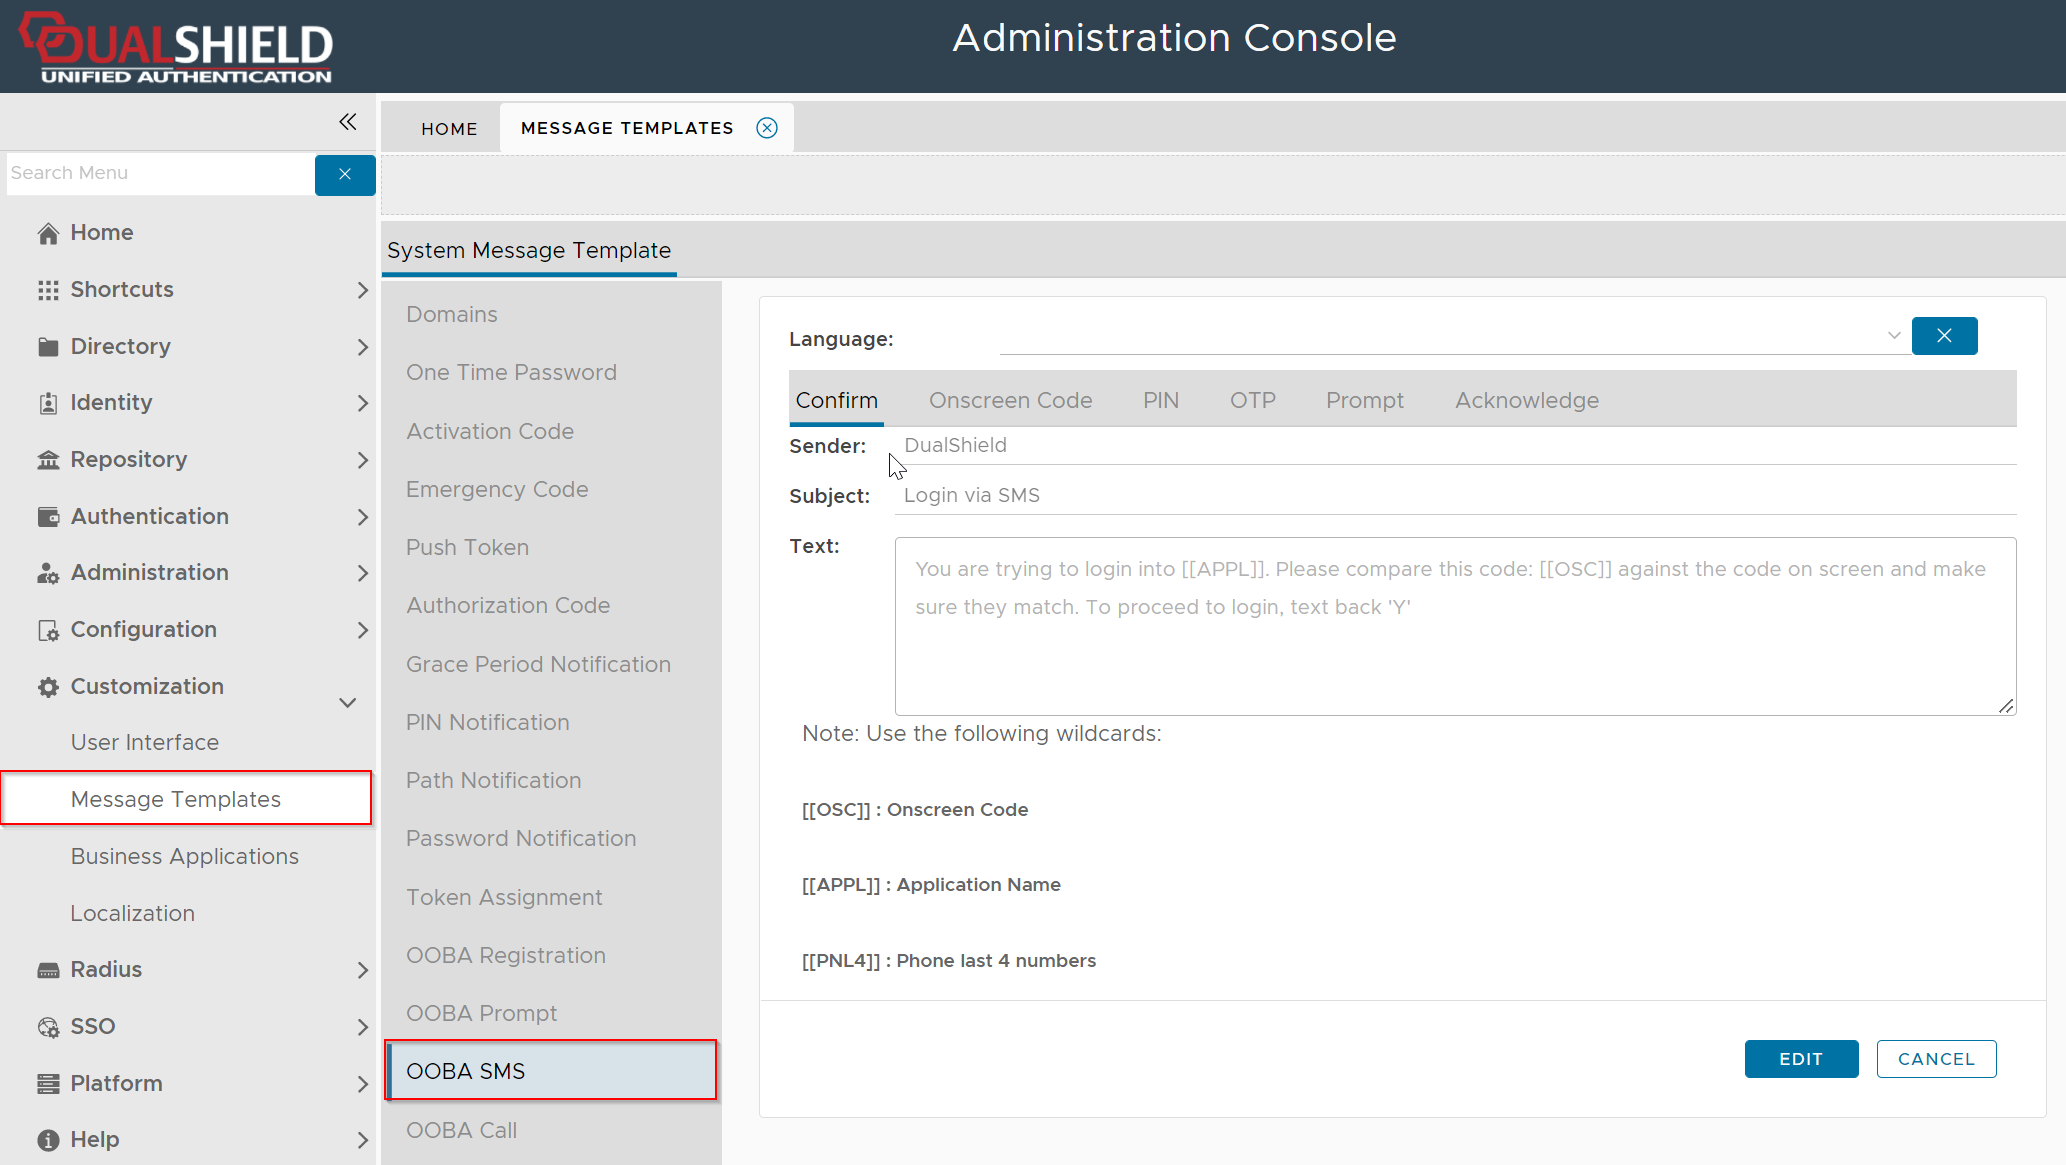The width and height of the screenshot is (2066, 1165).
Task: Click the Repository bank building icon
Action: coord(48,460)
